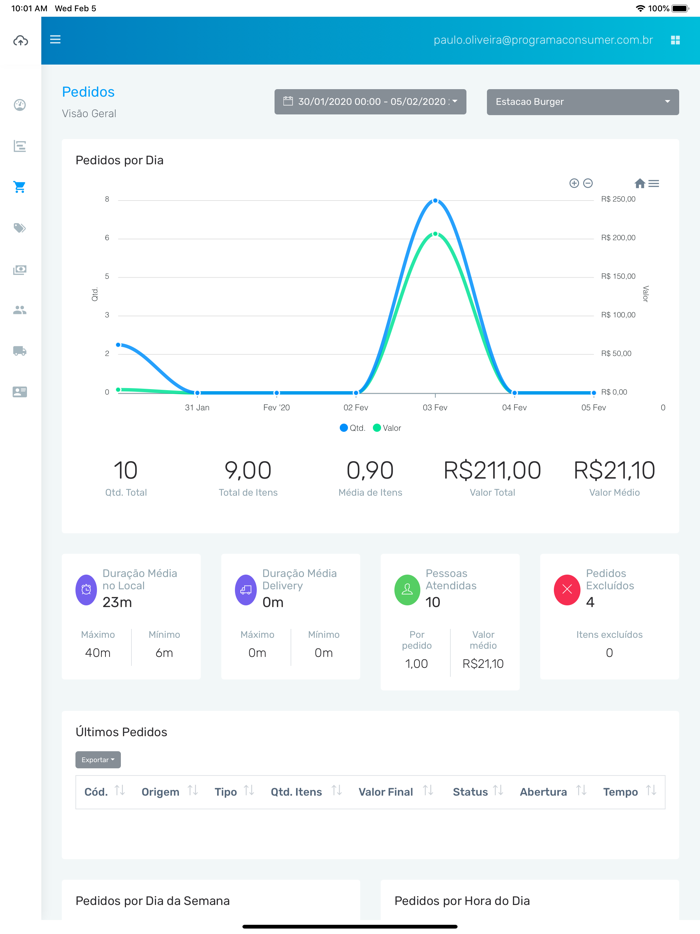Open the Estacao Burger store dropdown

click(583, 102)
